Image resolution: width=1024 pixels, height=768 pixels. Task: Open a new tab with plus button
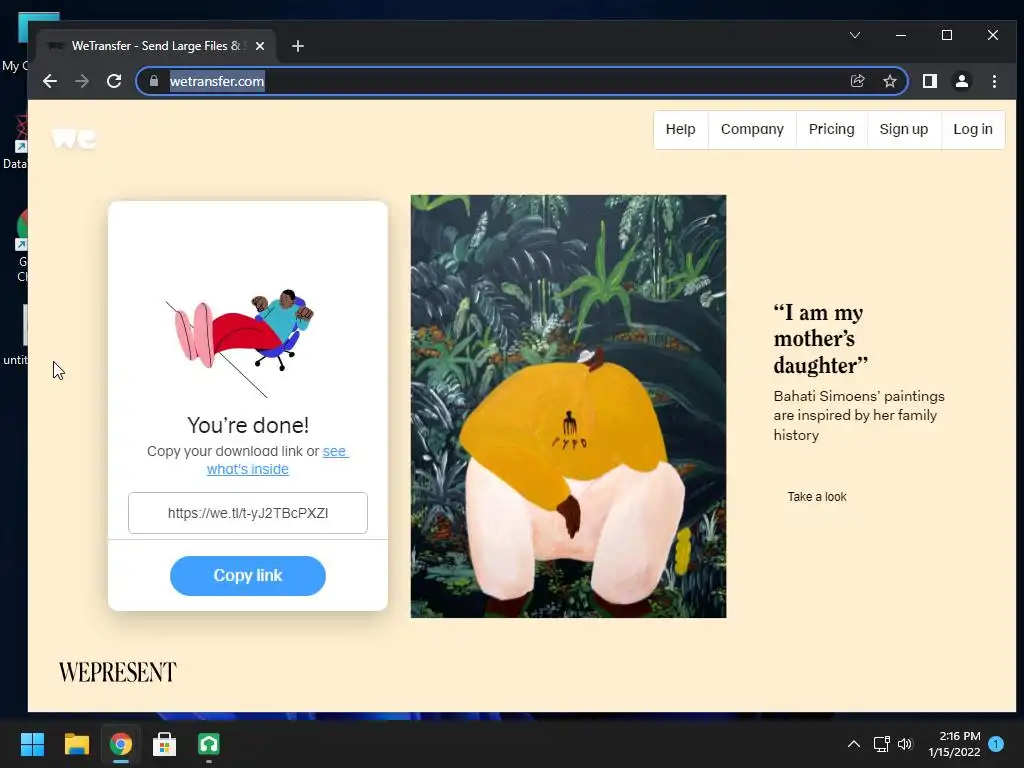(298, 46)
